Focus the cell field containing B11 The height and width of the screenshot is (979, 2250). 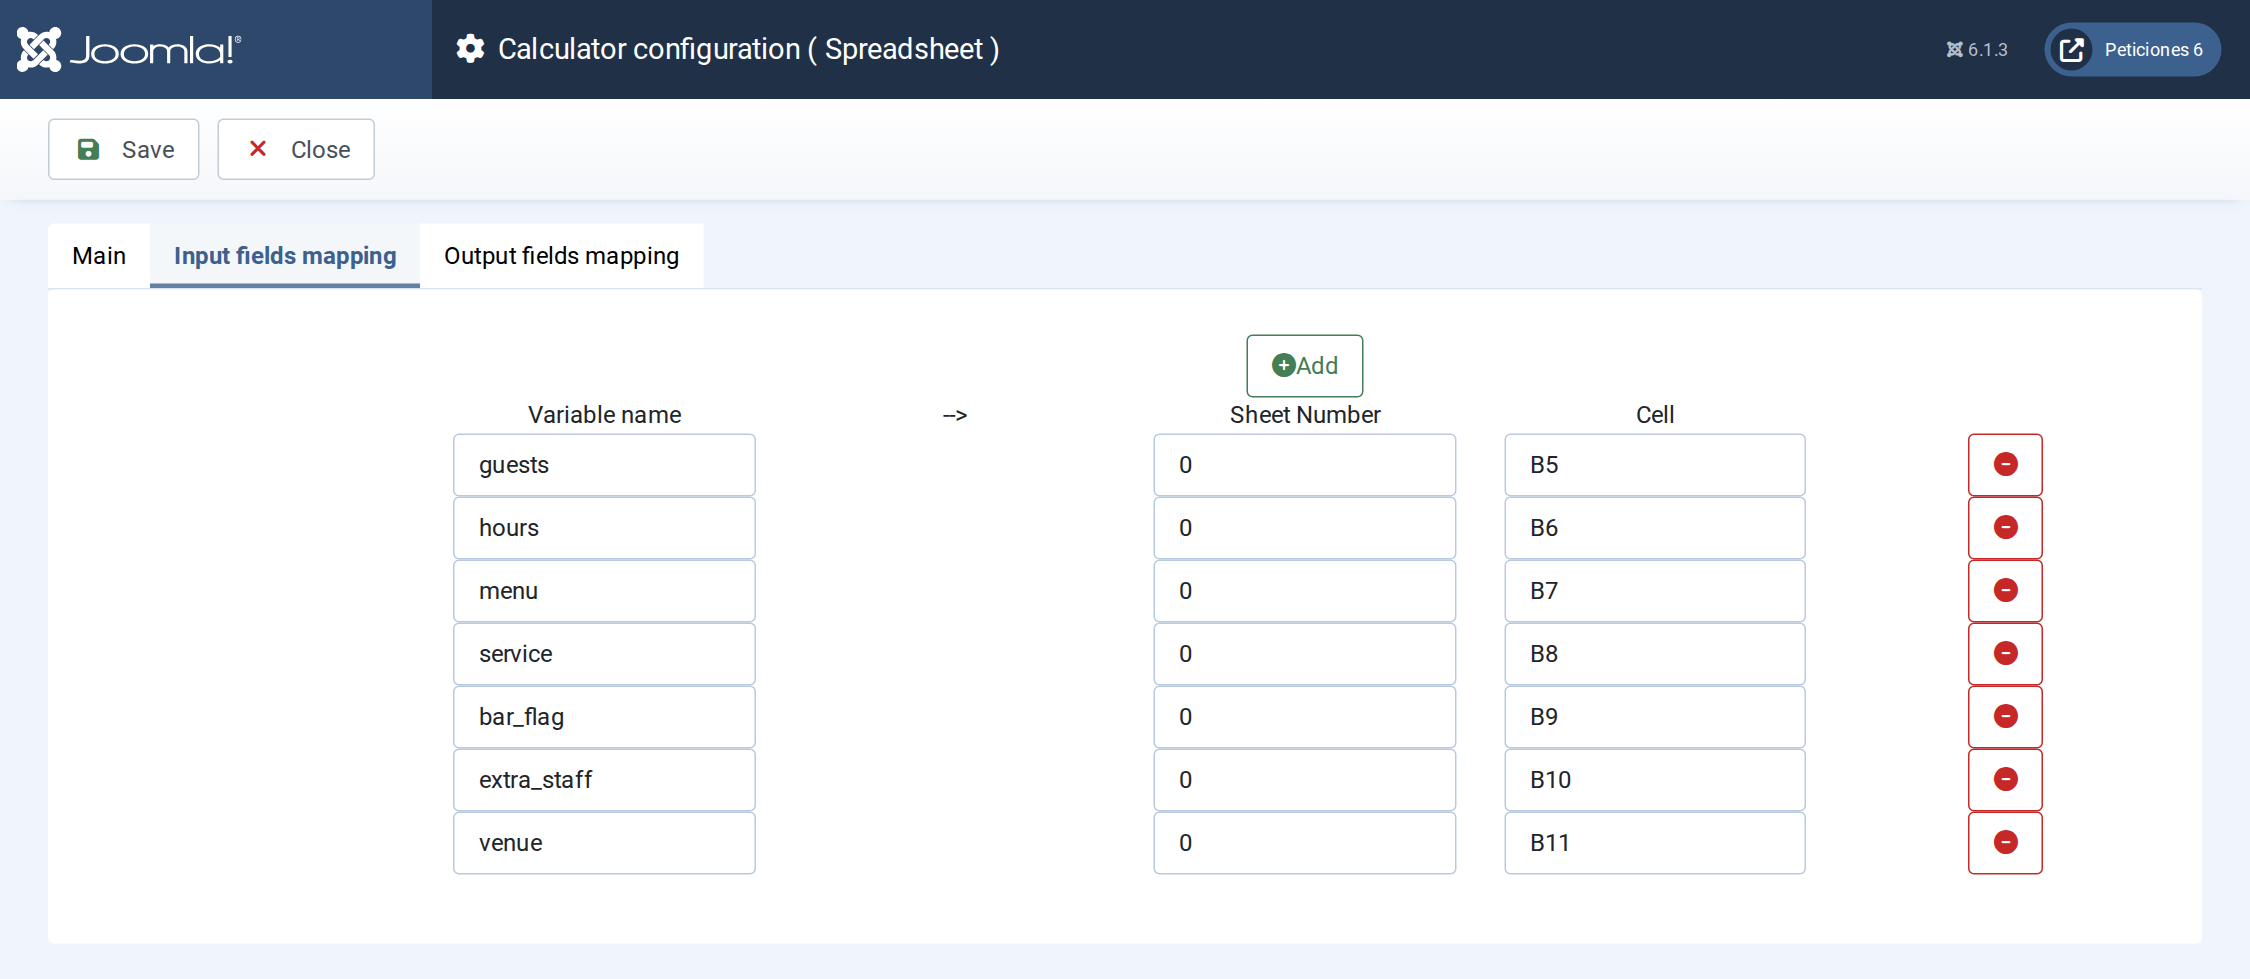[1655, 843]
